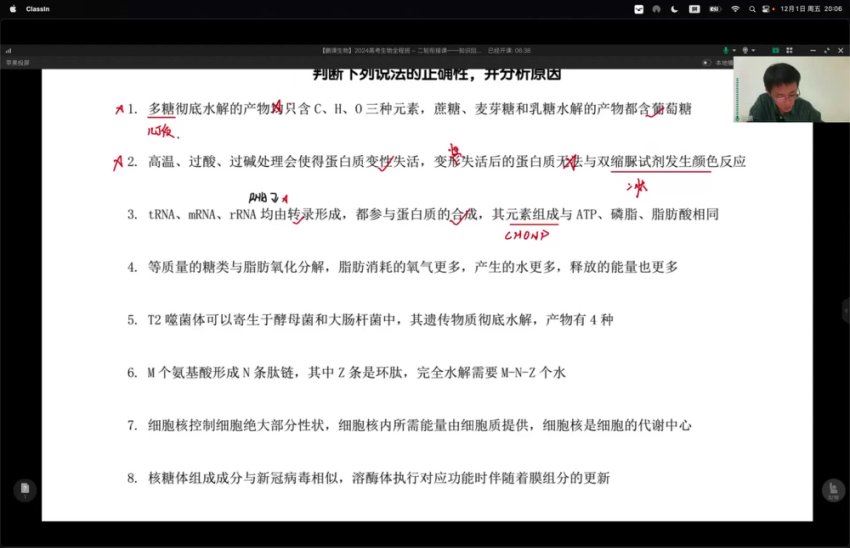Click the lesson title in window header
850x548 pixels.
tap(401, 50)
